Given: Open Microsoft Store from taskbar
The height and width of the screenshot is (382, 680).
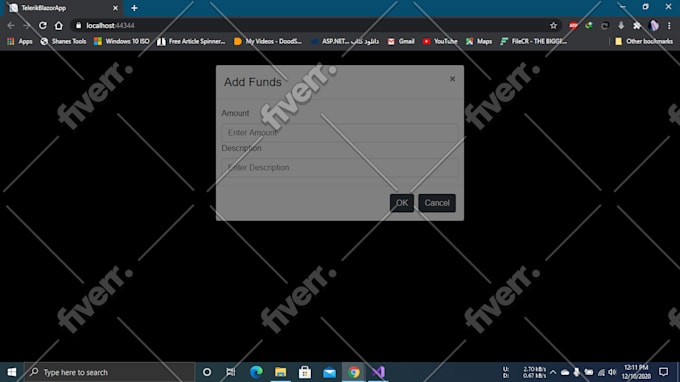Looking at the screenshot, I should pos(305,372).
